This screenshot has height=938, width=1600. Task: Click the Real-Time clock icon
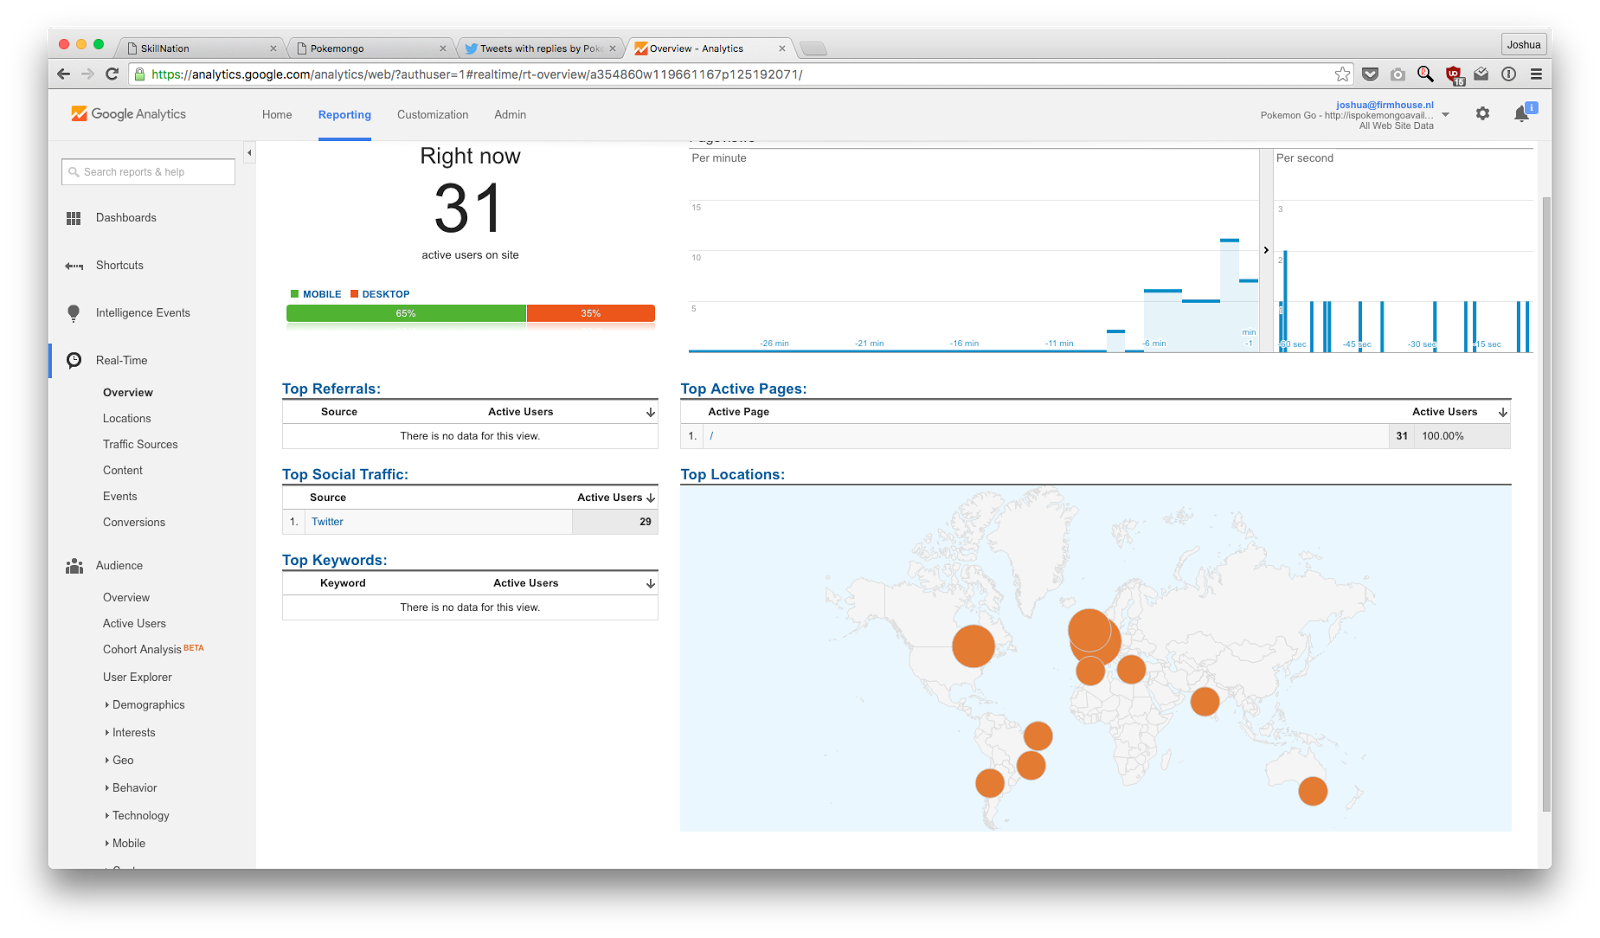pos(74,361)
